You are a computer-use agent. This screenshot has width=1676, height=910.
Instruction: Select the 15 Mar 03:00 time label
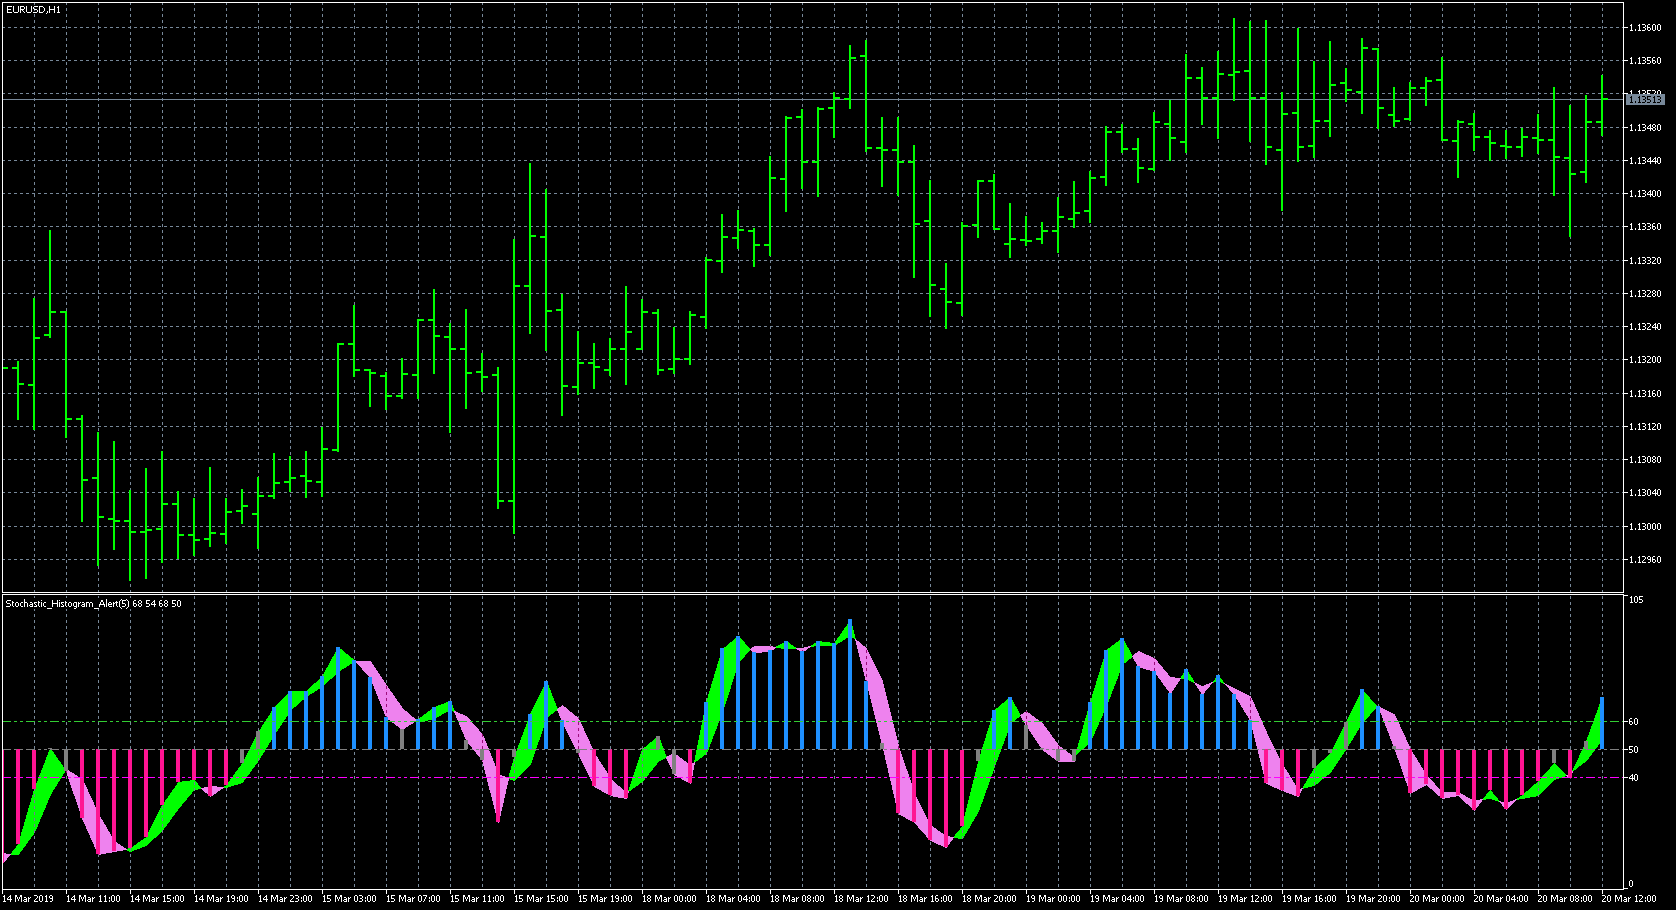point(349,899)
